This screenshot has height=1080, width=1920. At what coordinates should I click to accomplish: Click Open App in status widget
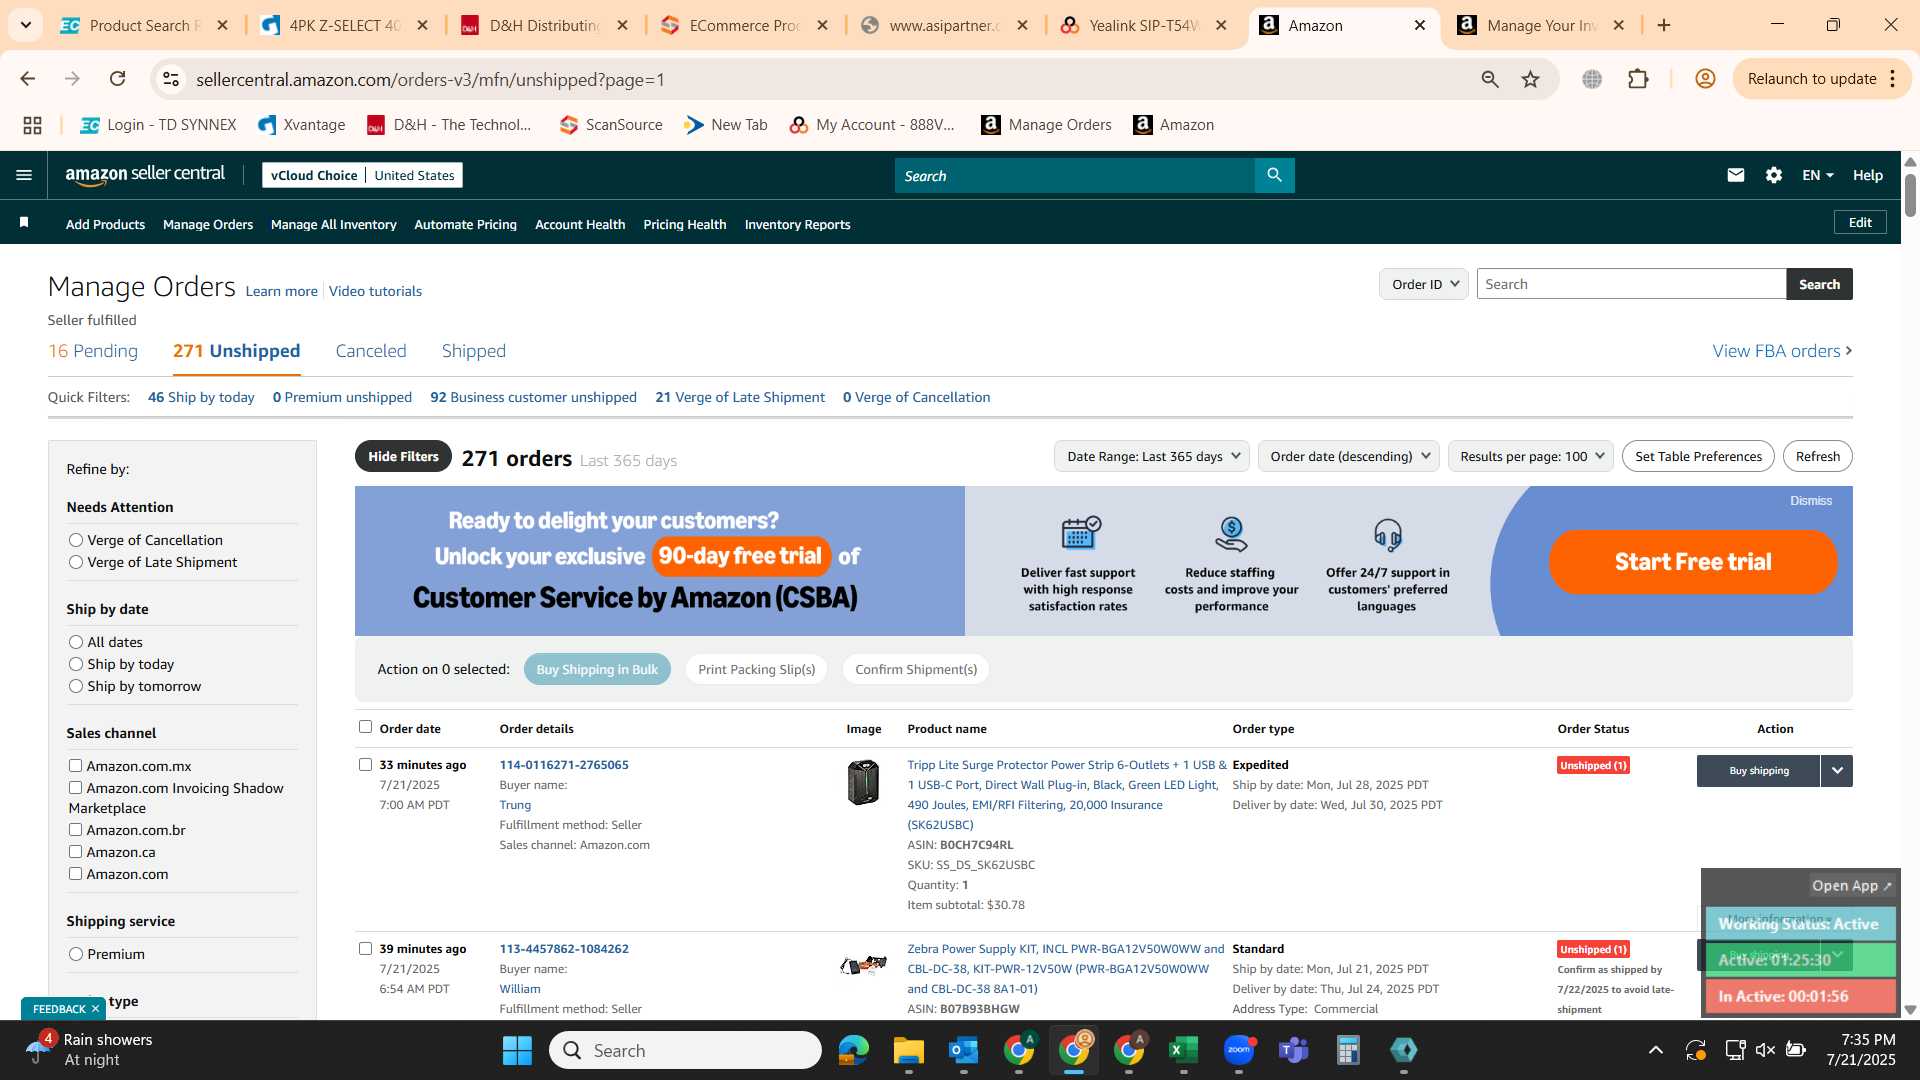click(x=1851, y=886)
